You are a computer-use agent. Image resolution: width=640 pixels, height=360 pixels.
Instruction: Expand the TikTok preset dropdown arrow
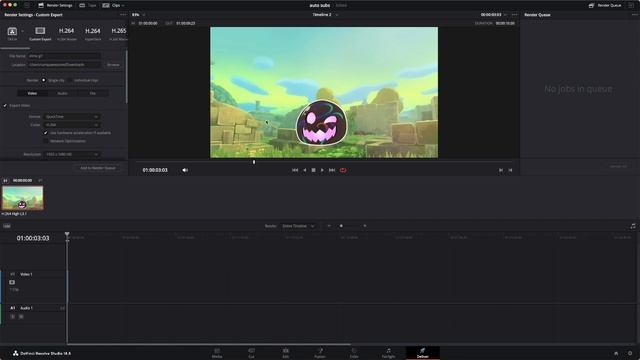(x=22, y=31)
